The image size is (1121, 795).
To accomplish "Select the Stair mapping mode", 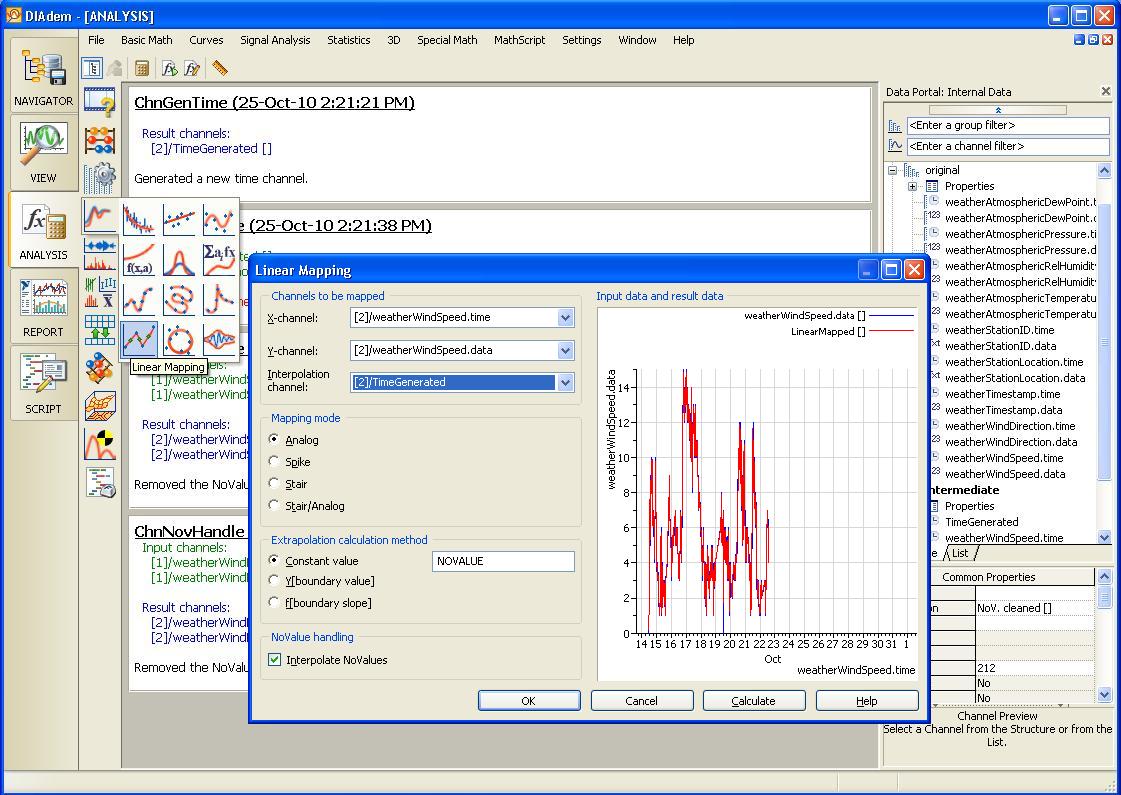I will pos(274,484).
